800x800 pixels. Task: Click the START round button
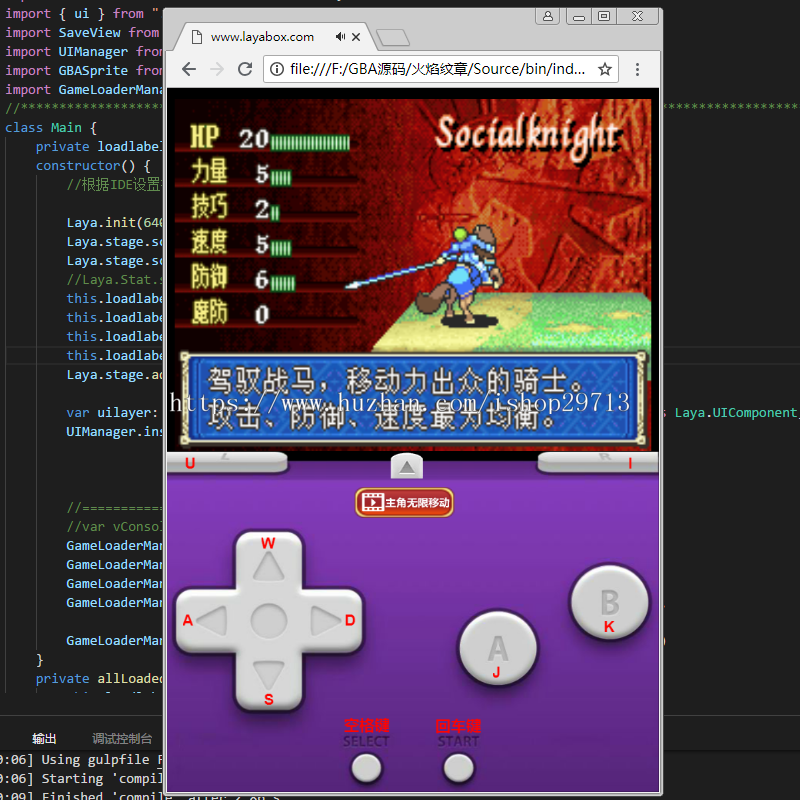[458, 768]
